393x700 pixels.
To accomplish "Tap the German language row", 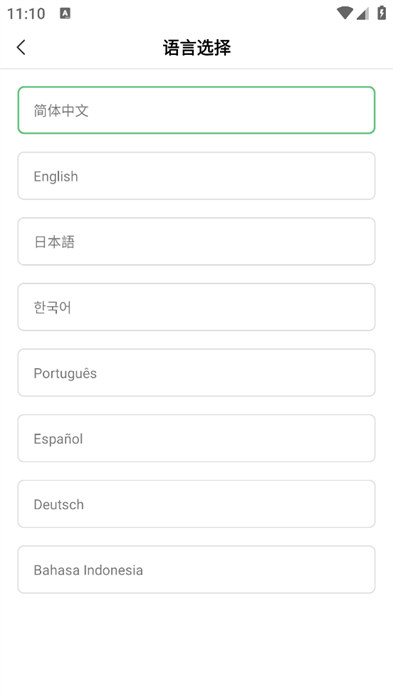I will (x=196, y=504).
